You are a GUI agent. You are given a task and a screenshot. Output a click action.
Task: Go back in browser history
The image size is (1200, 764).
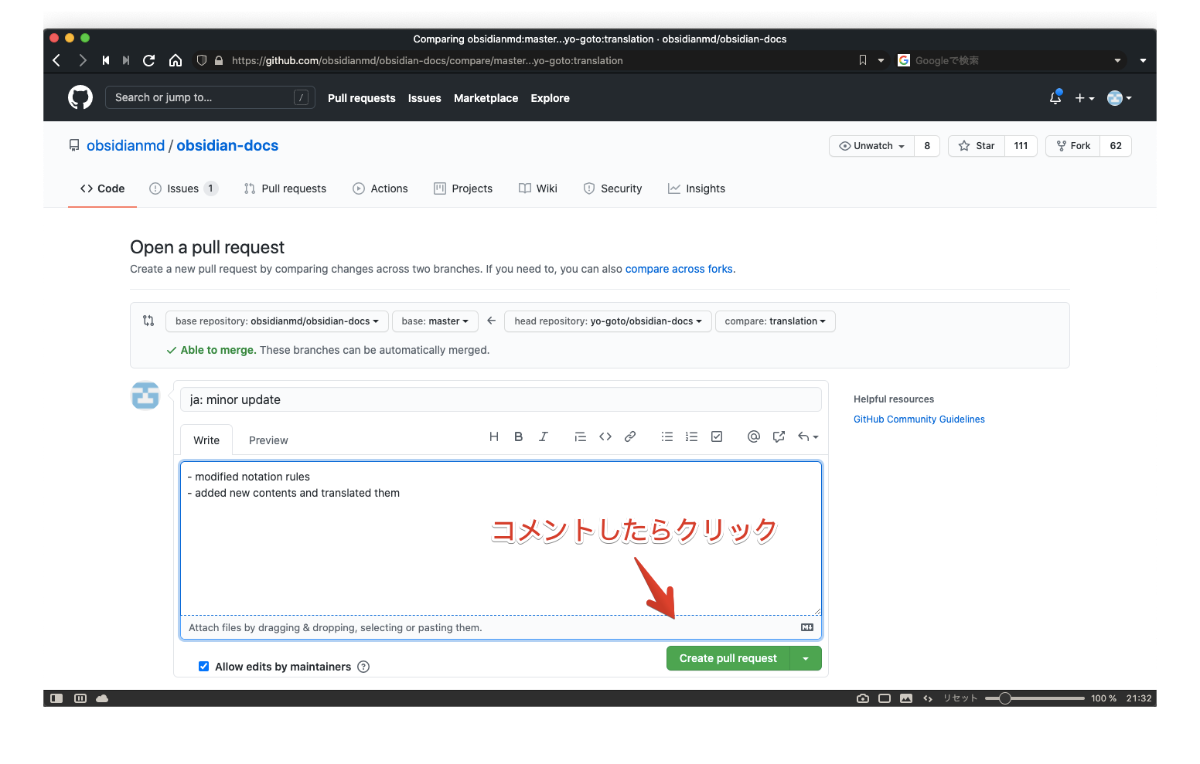coord(56,60)
